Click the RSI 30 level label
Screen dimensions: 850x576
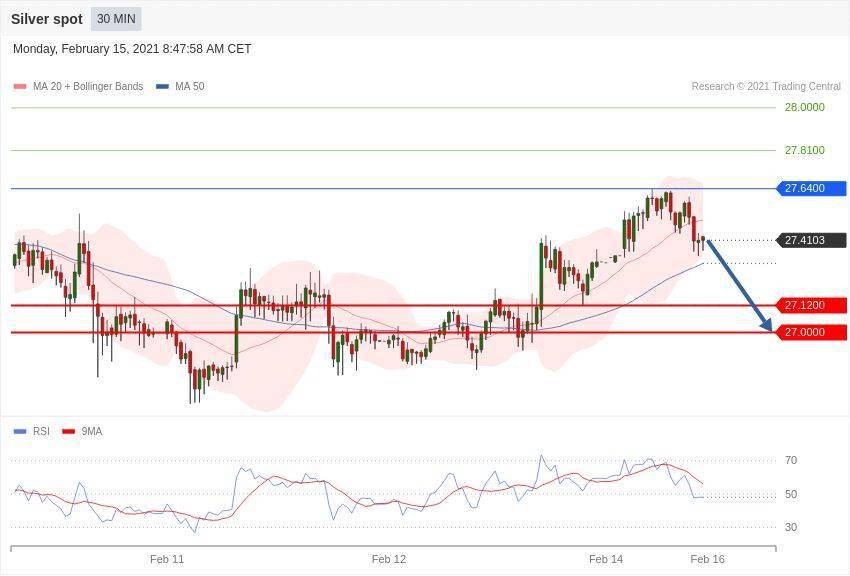pos(790,527)
